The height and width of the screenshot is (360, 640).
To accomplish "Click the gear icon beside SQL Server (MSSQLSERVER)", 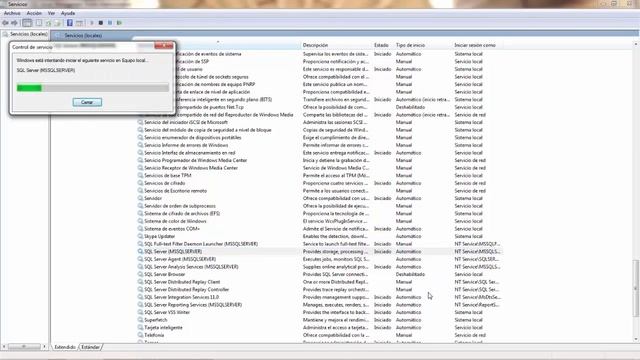I will tap(140, 251).
